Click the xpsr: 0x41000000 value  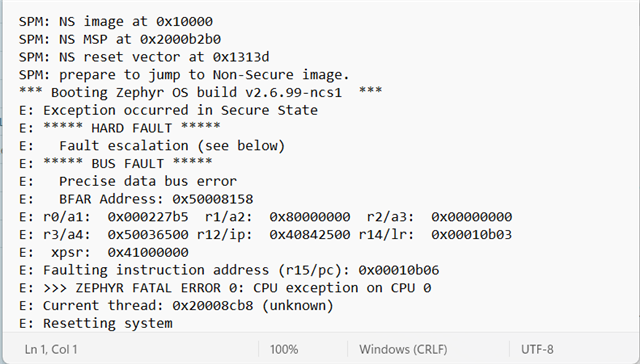point(148,252)
